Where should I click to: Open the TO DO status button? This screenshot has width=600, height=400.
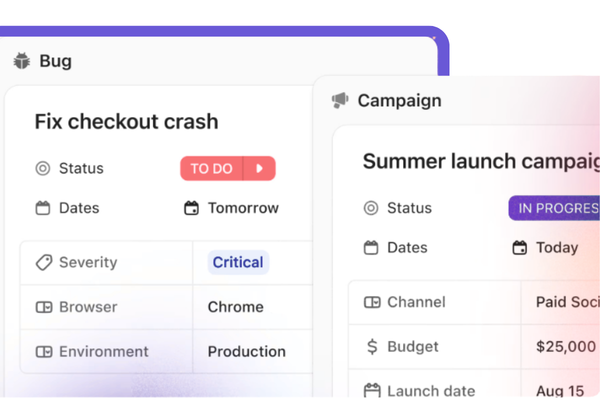click(212, 168)
